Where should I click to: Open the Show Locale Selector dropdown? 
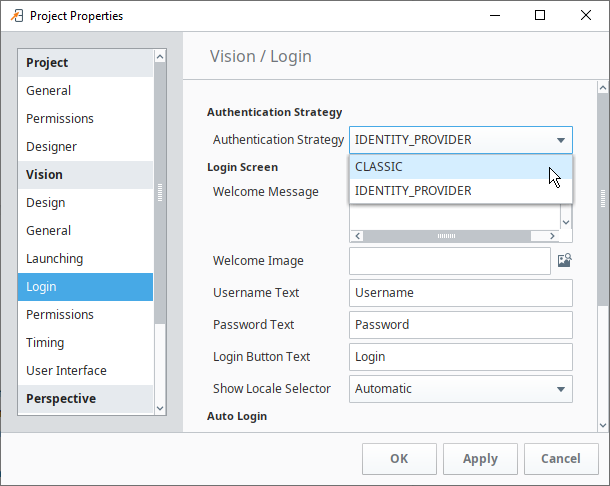[461, 389]
